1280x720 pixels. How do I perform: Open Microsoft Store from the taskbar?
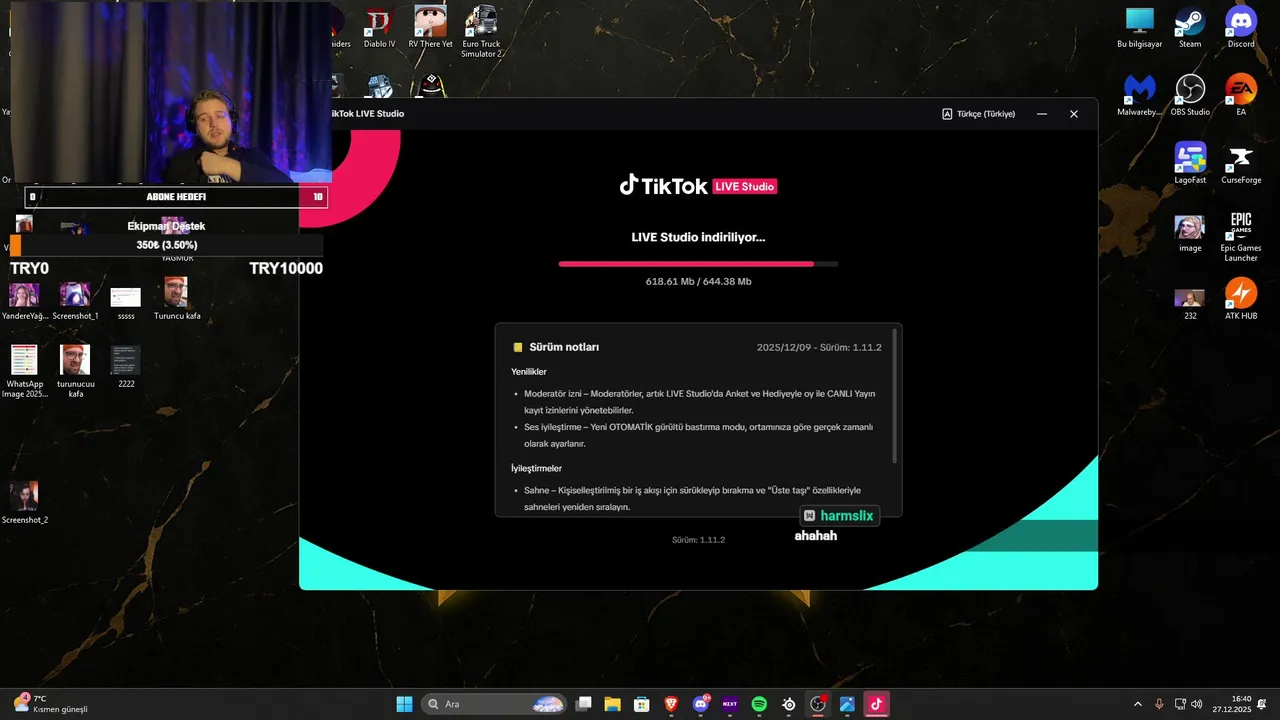(642, 704)
